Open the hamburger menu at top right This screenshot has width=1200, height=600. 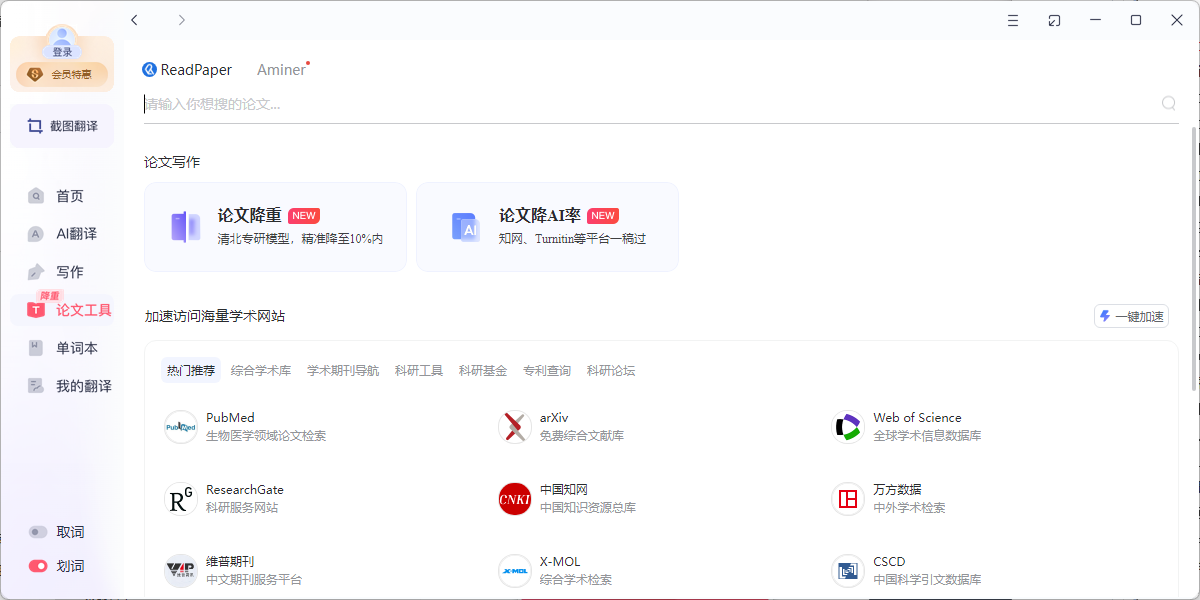[1012, 19]
